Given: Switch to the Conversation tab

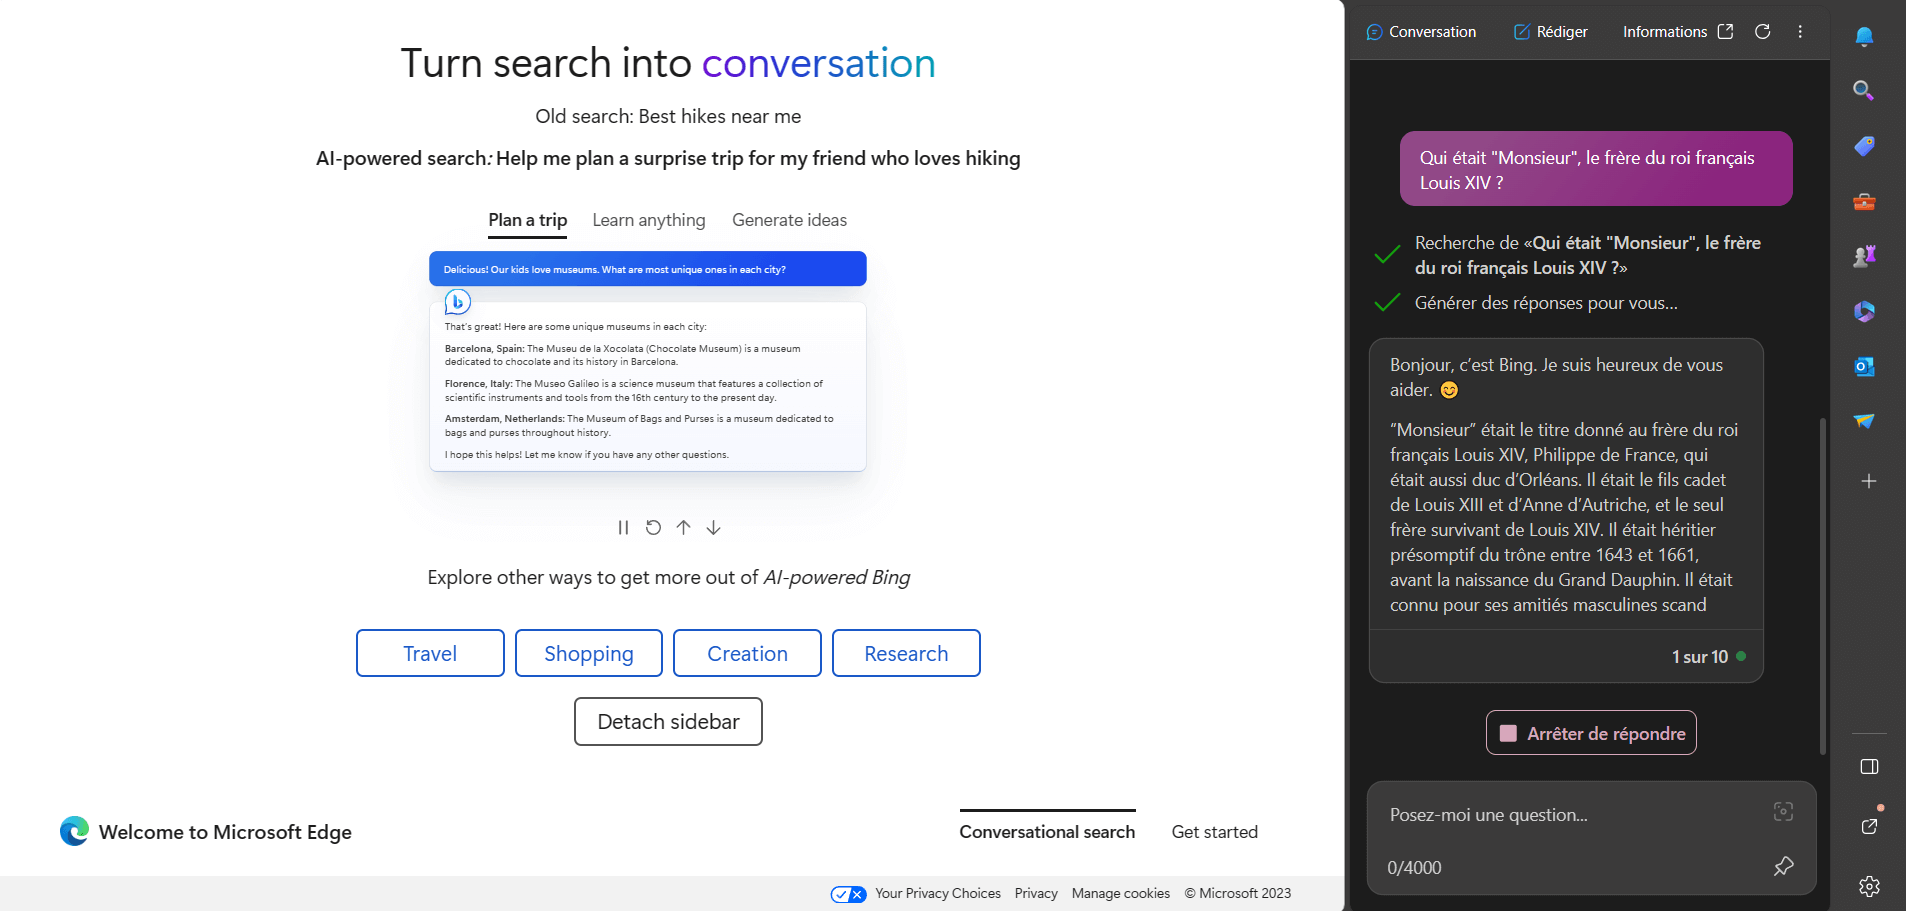Looking at the screenshot, I should pyautogui.click(x=1421, y=32).
